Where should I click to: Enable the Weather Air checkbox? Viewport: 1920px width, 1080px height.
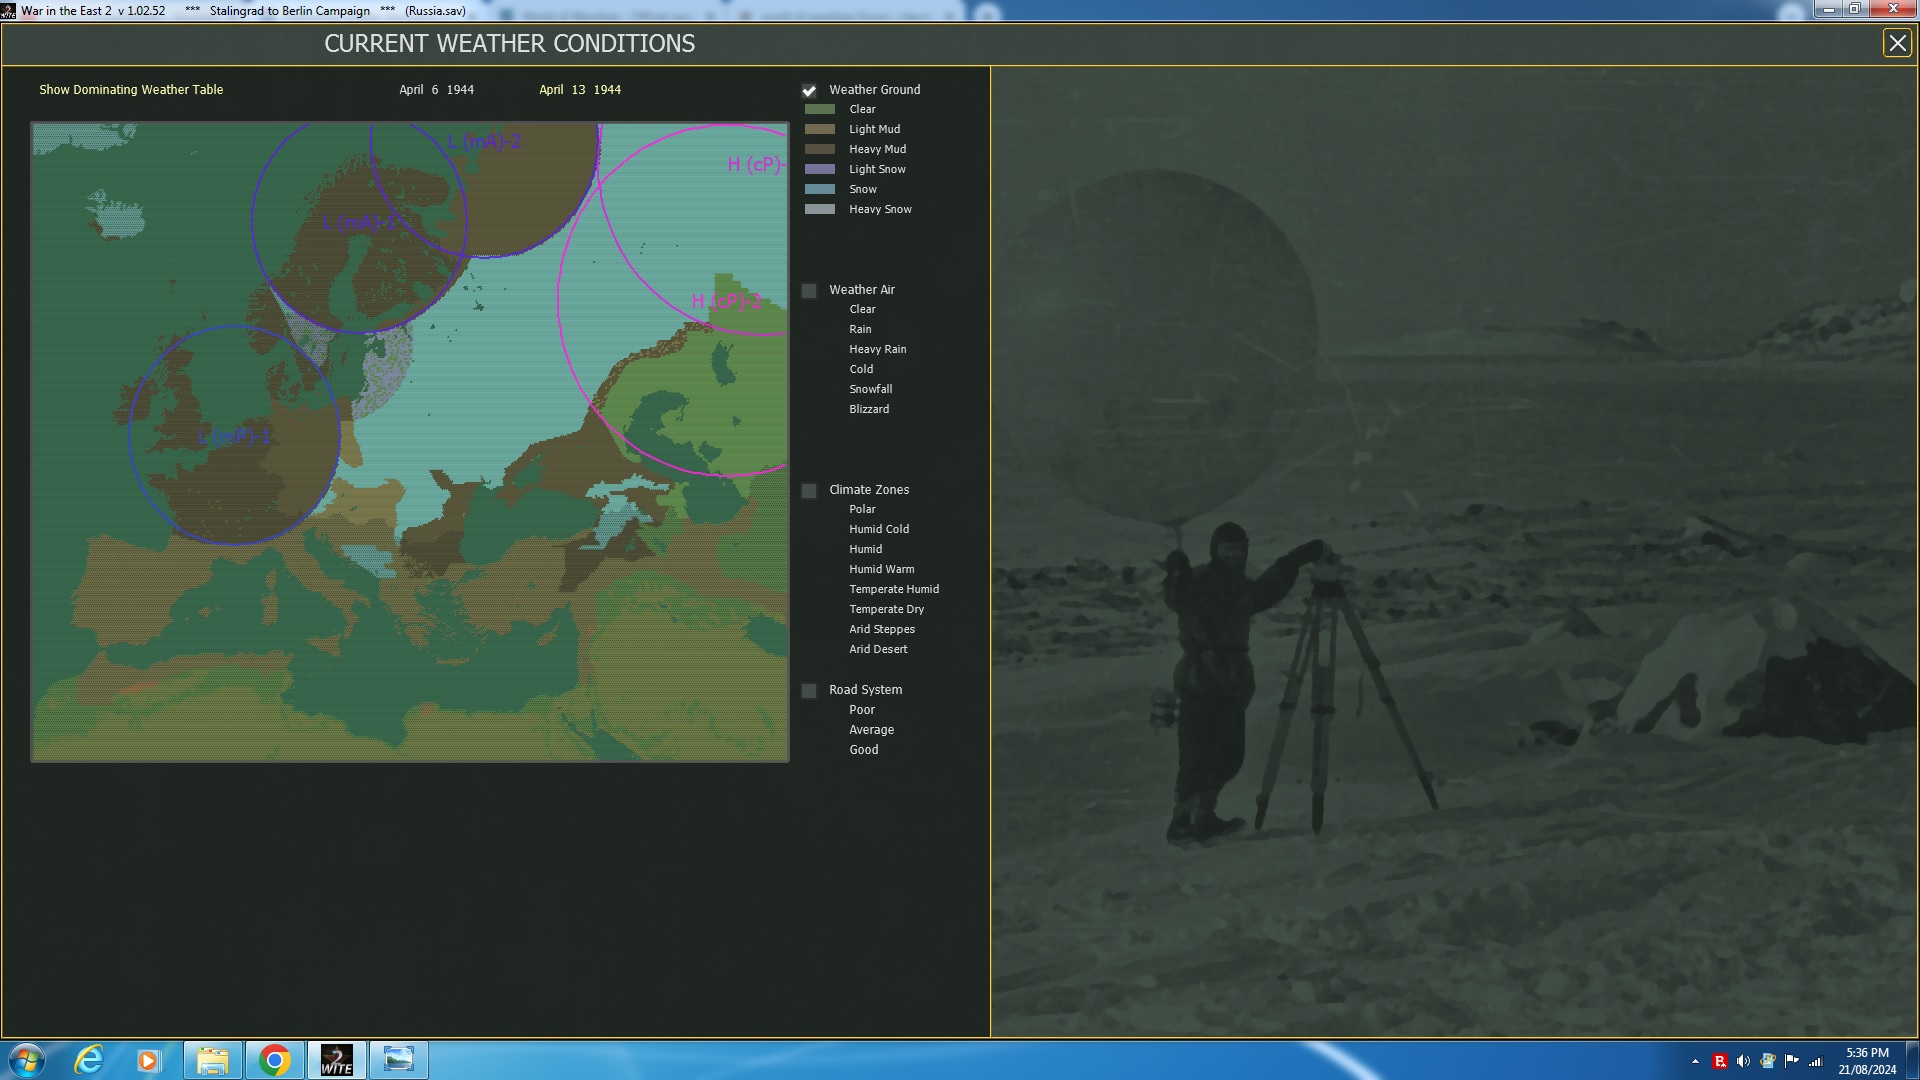point(809,291)
